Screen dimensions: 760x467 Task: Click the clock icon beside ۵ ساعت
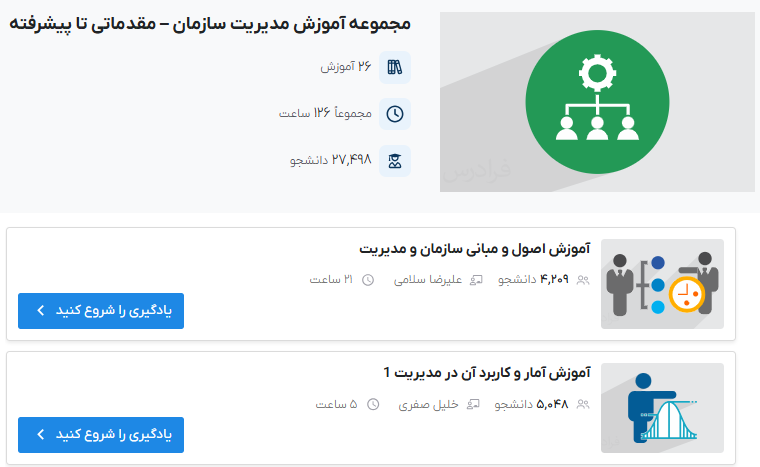[x=373, y=405]
